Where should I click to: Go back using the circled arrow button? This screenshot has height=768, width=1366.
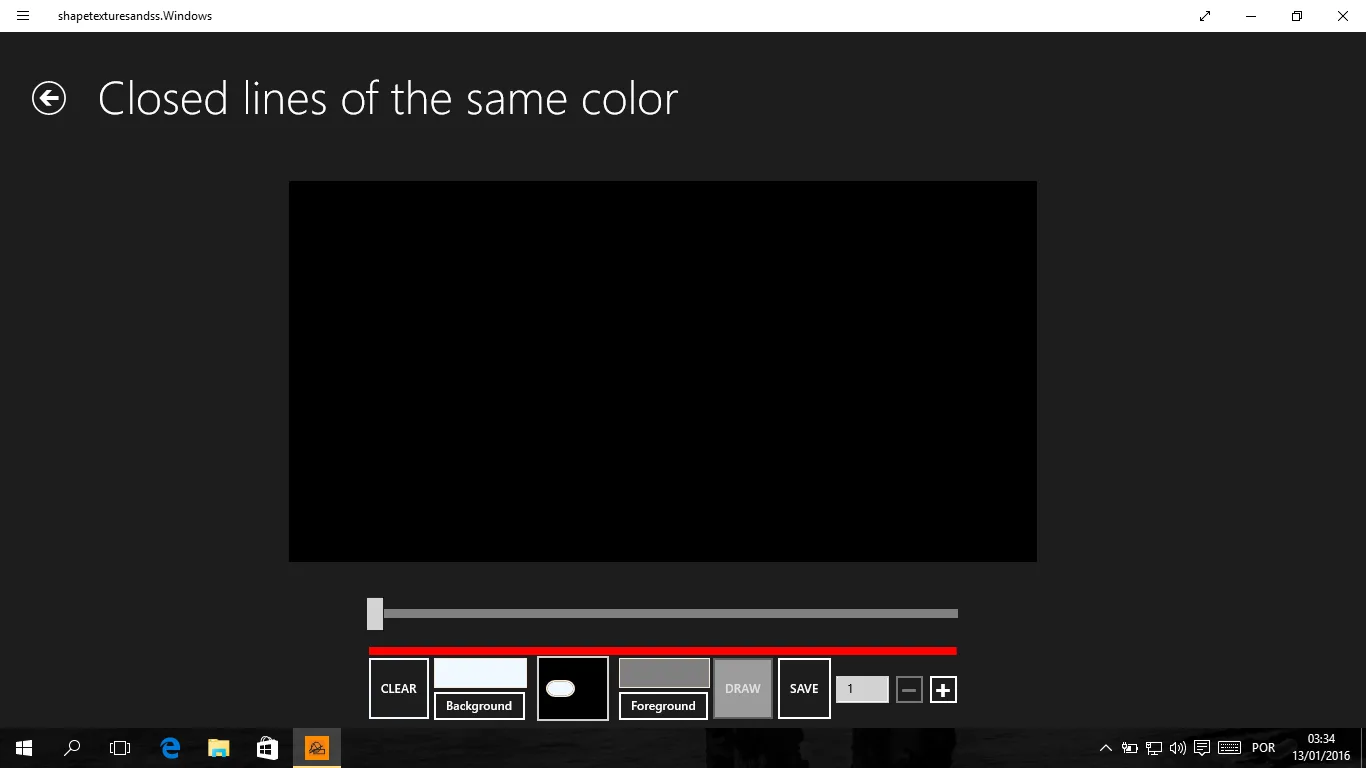[49, 98]
